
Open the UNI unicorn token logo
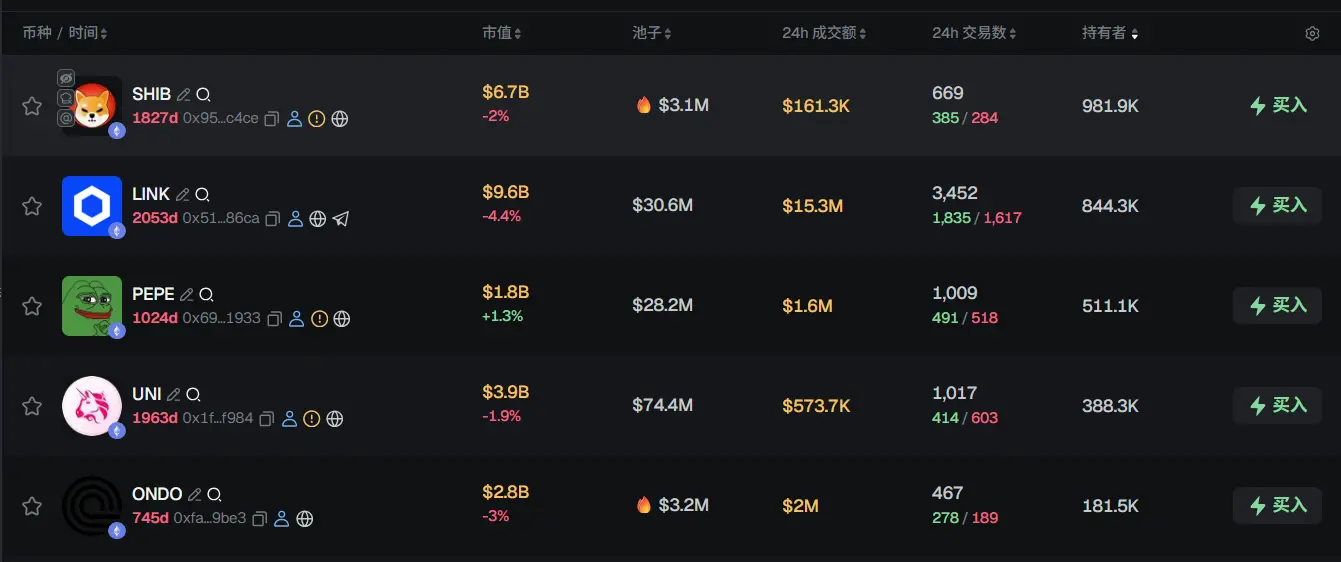click(92, 406)
